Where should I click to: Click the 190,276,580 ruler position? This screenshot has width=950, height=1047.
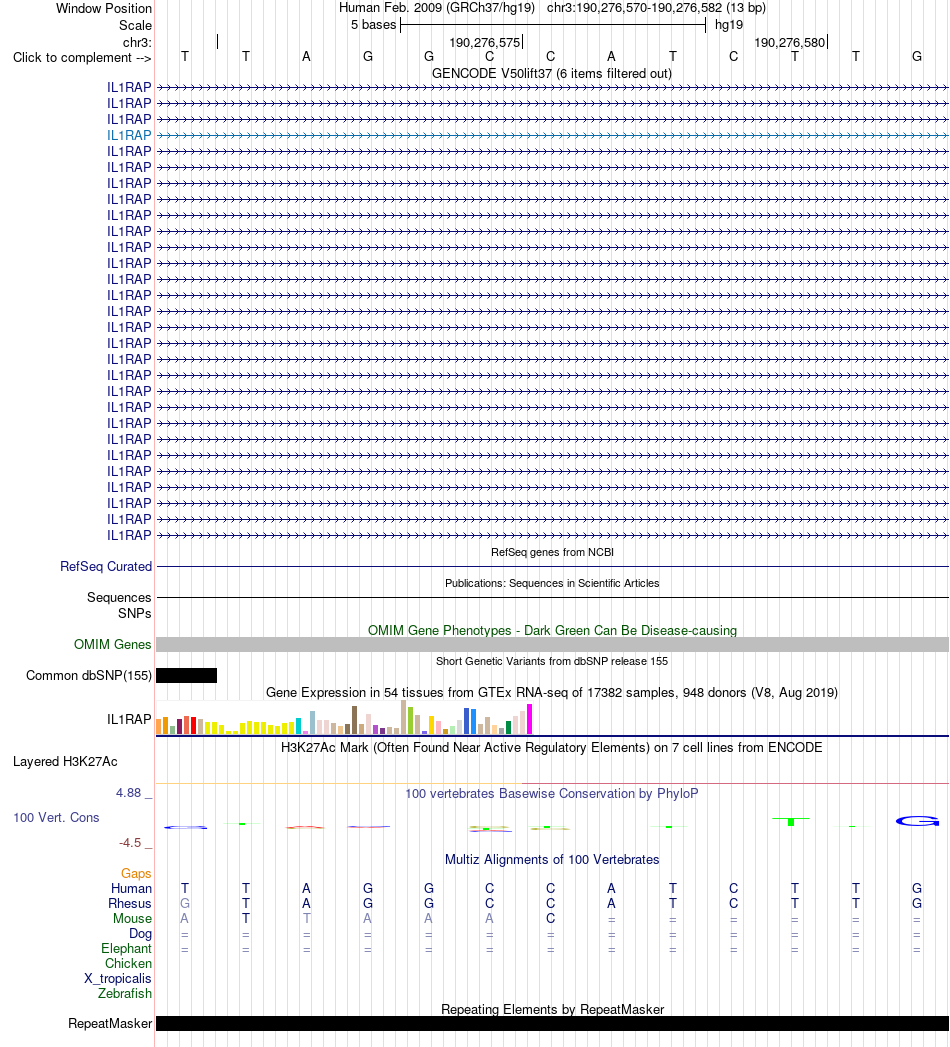(x=790, y=43)
